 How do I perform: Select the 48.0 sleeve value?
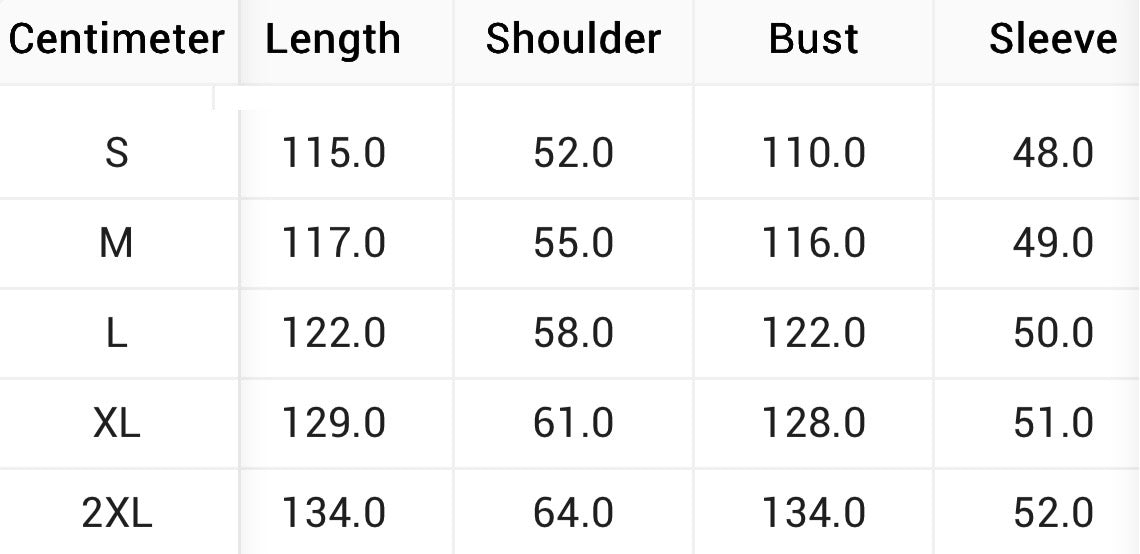click(1053, 154)
